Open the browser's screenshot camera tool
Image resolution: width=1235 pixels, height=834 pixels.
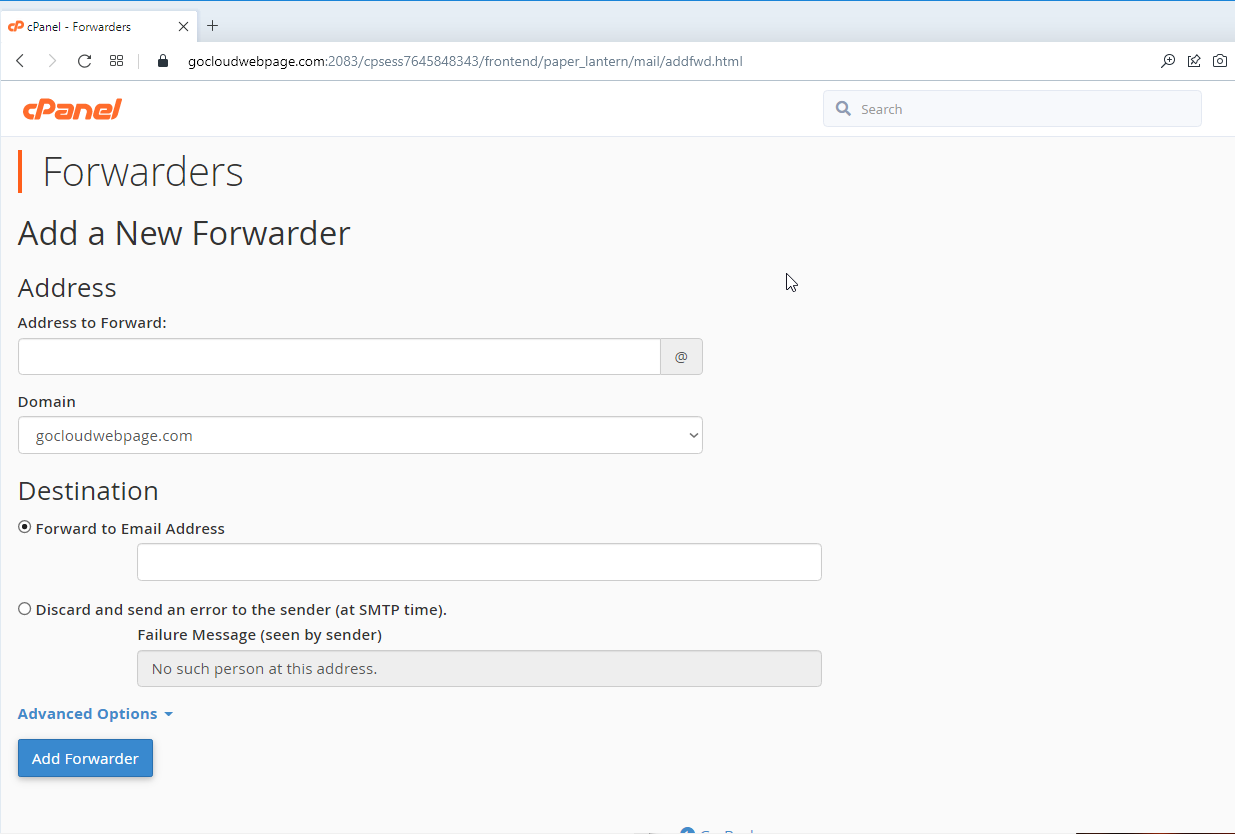point(1220,61)
